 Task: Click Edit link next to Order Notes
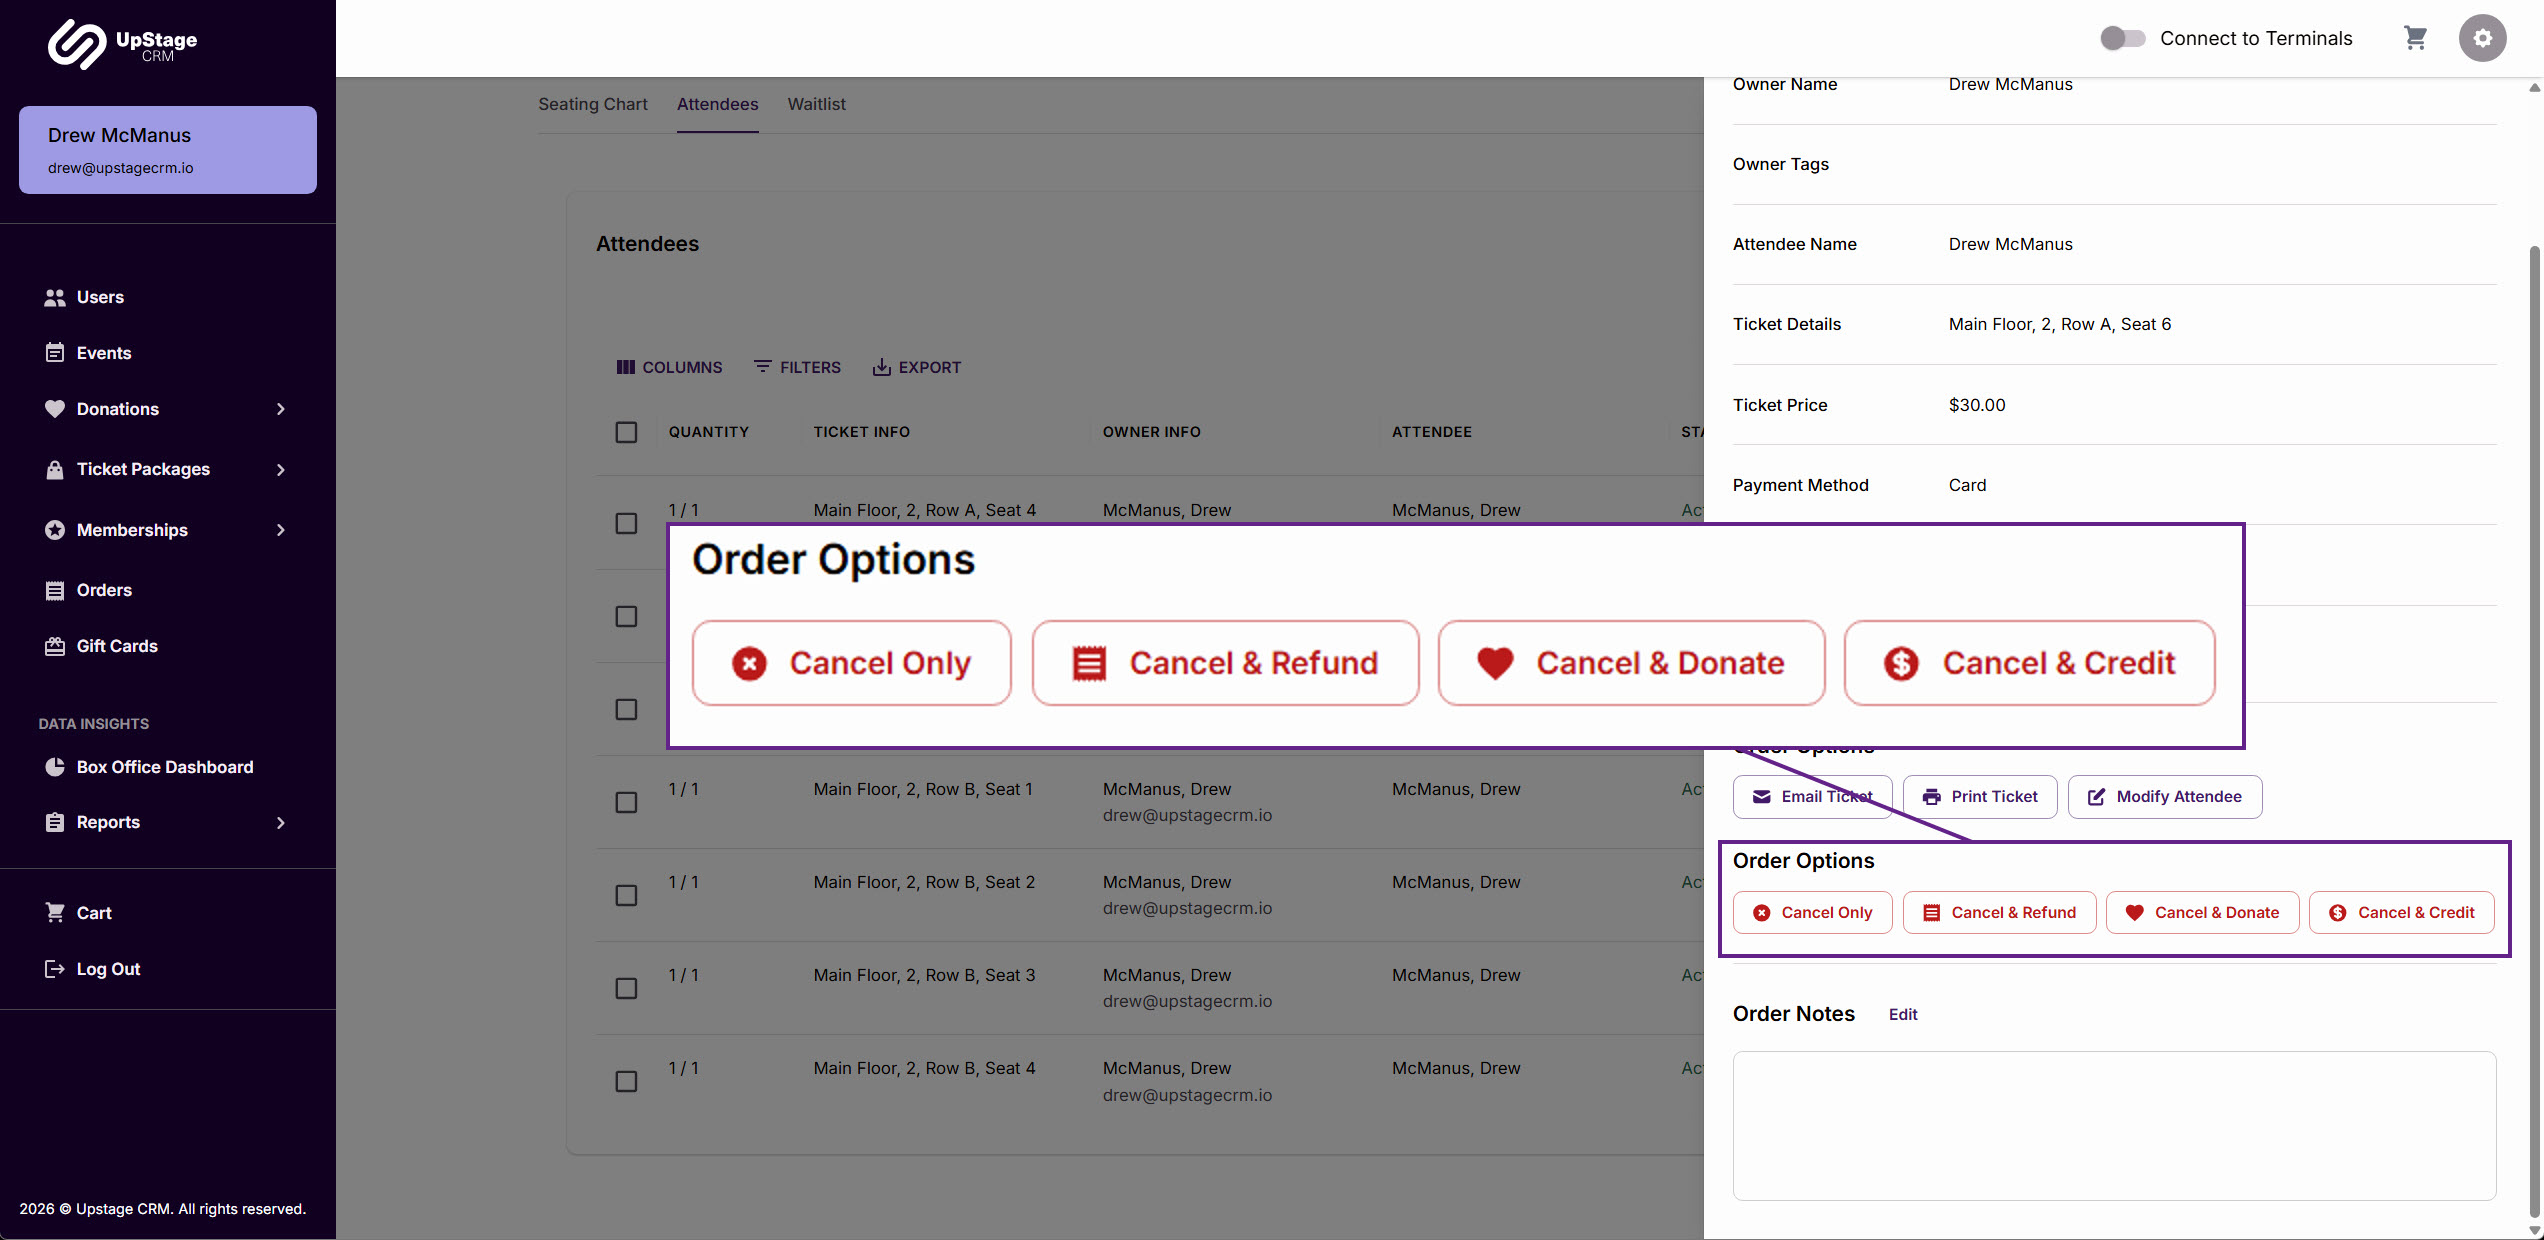tap(1902, 1014)
